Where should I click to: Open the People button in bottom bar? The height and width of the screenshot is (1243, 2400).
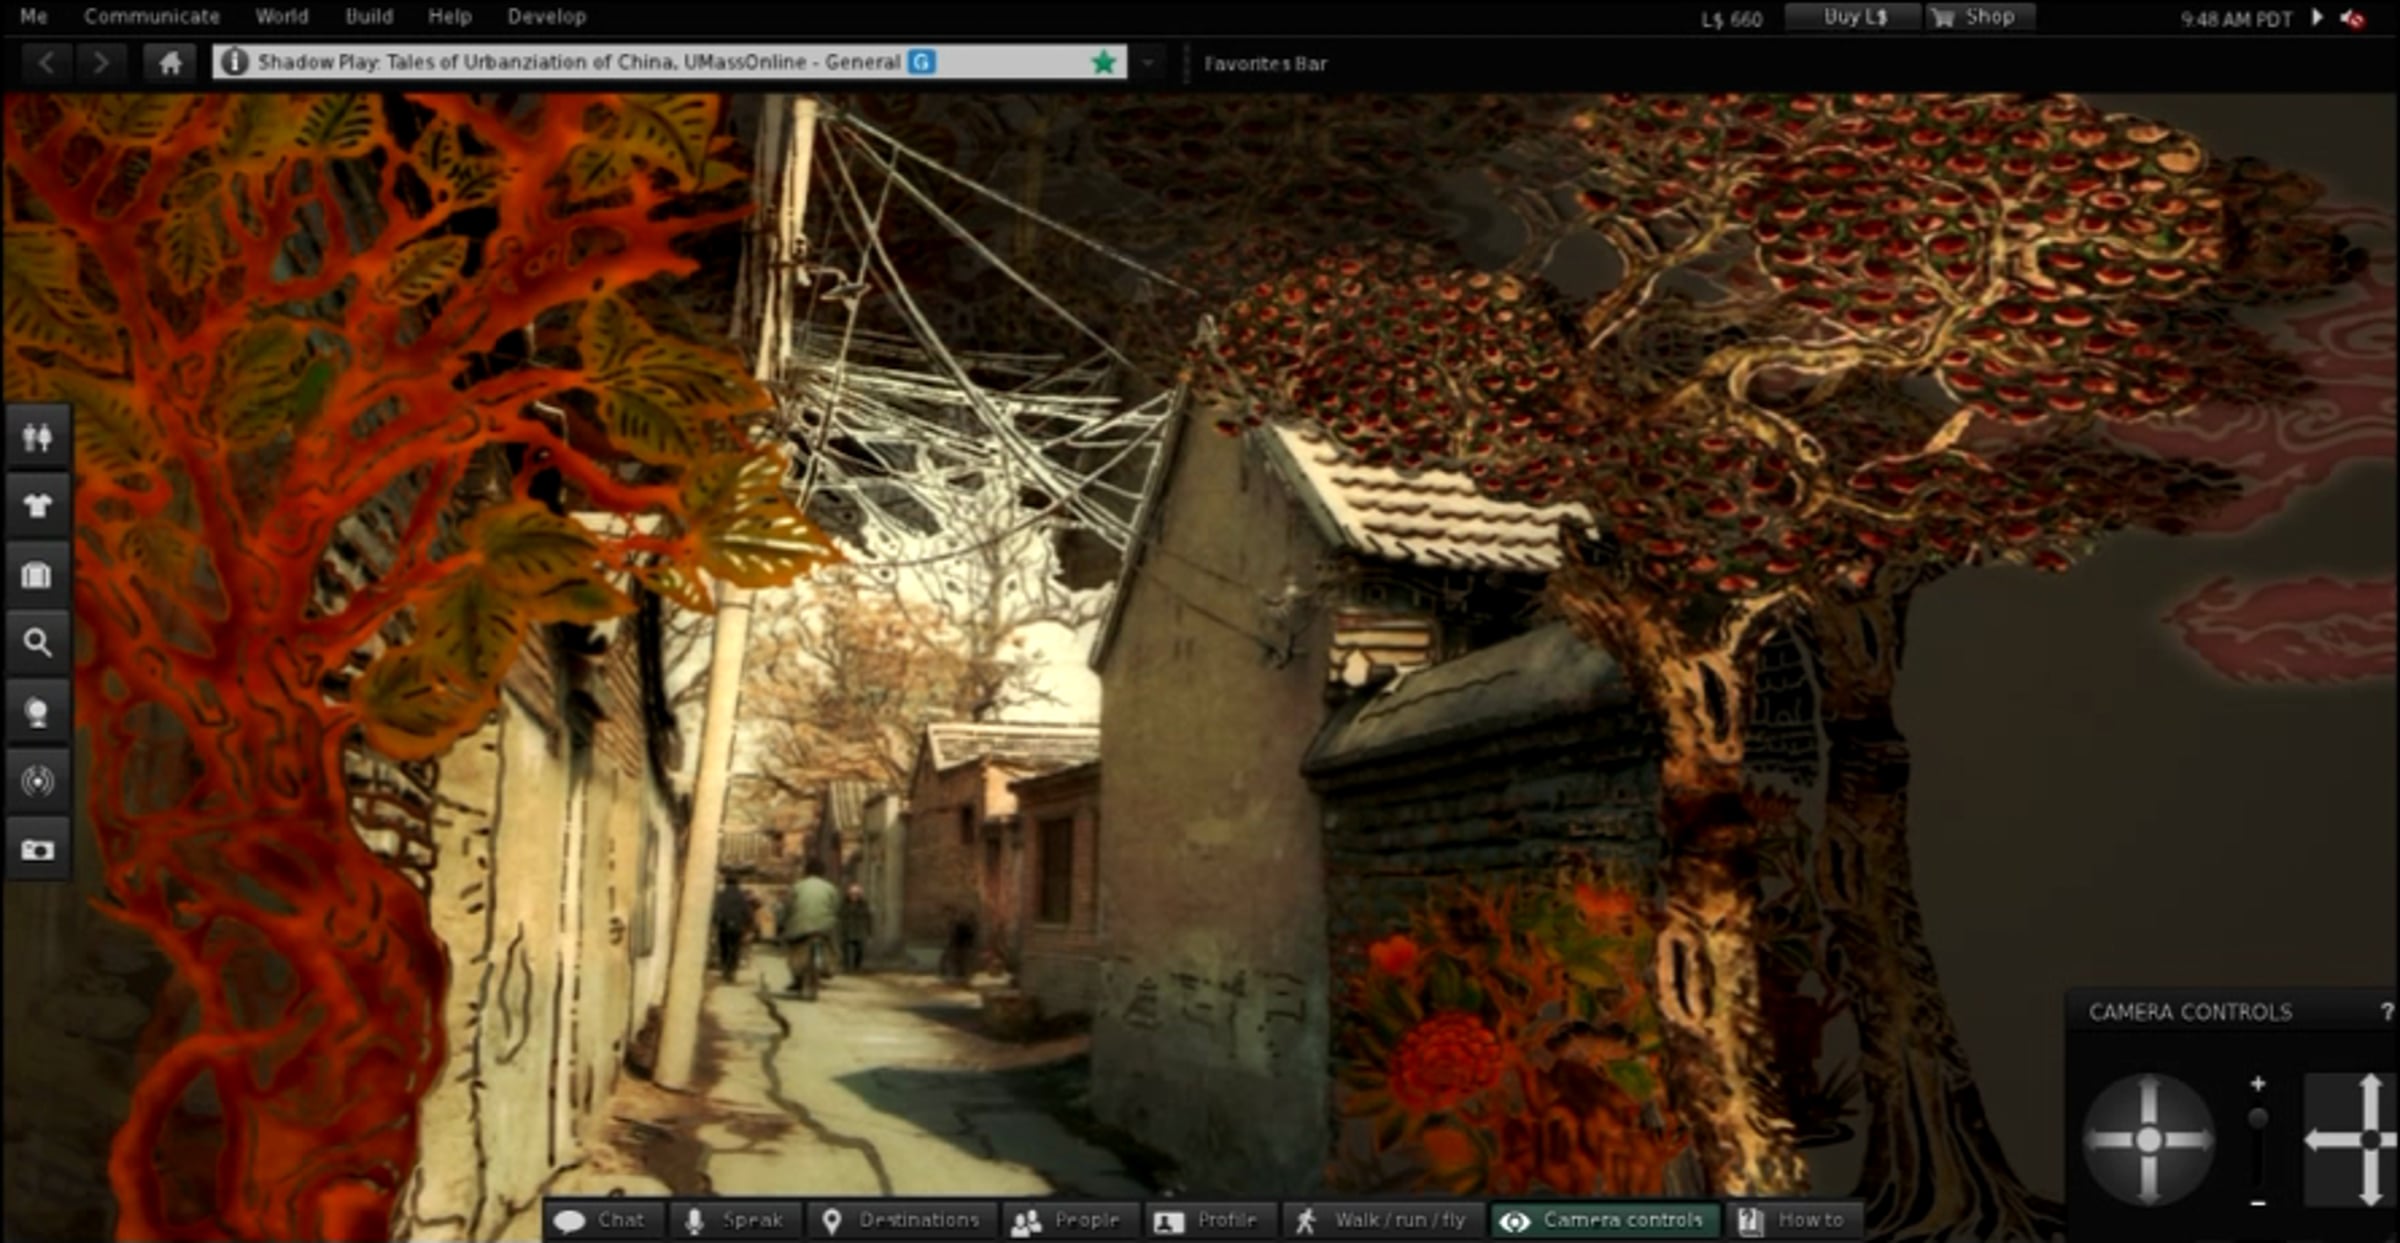pos(1072,1220)
